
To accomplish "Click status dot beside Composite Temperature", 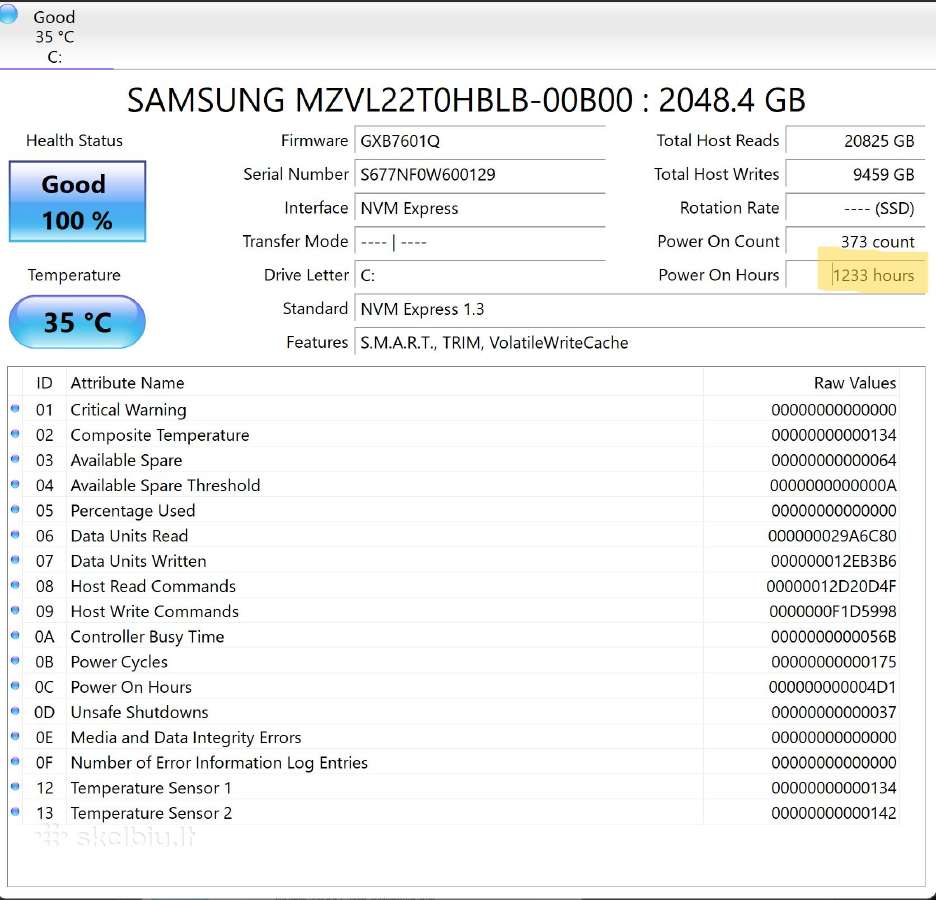I will [16, 434].
